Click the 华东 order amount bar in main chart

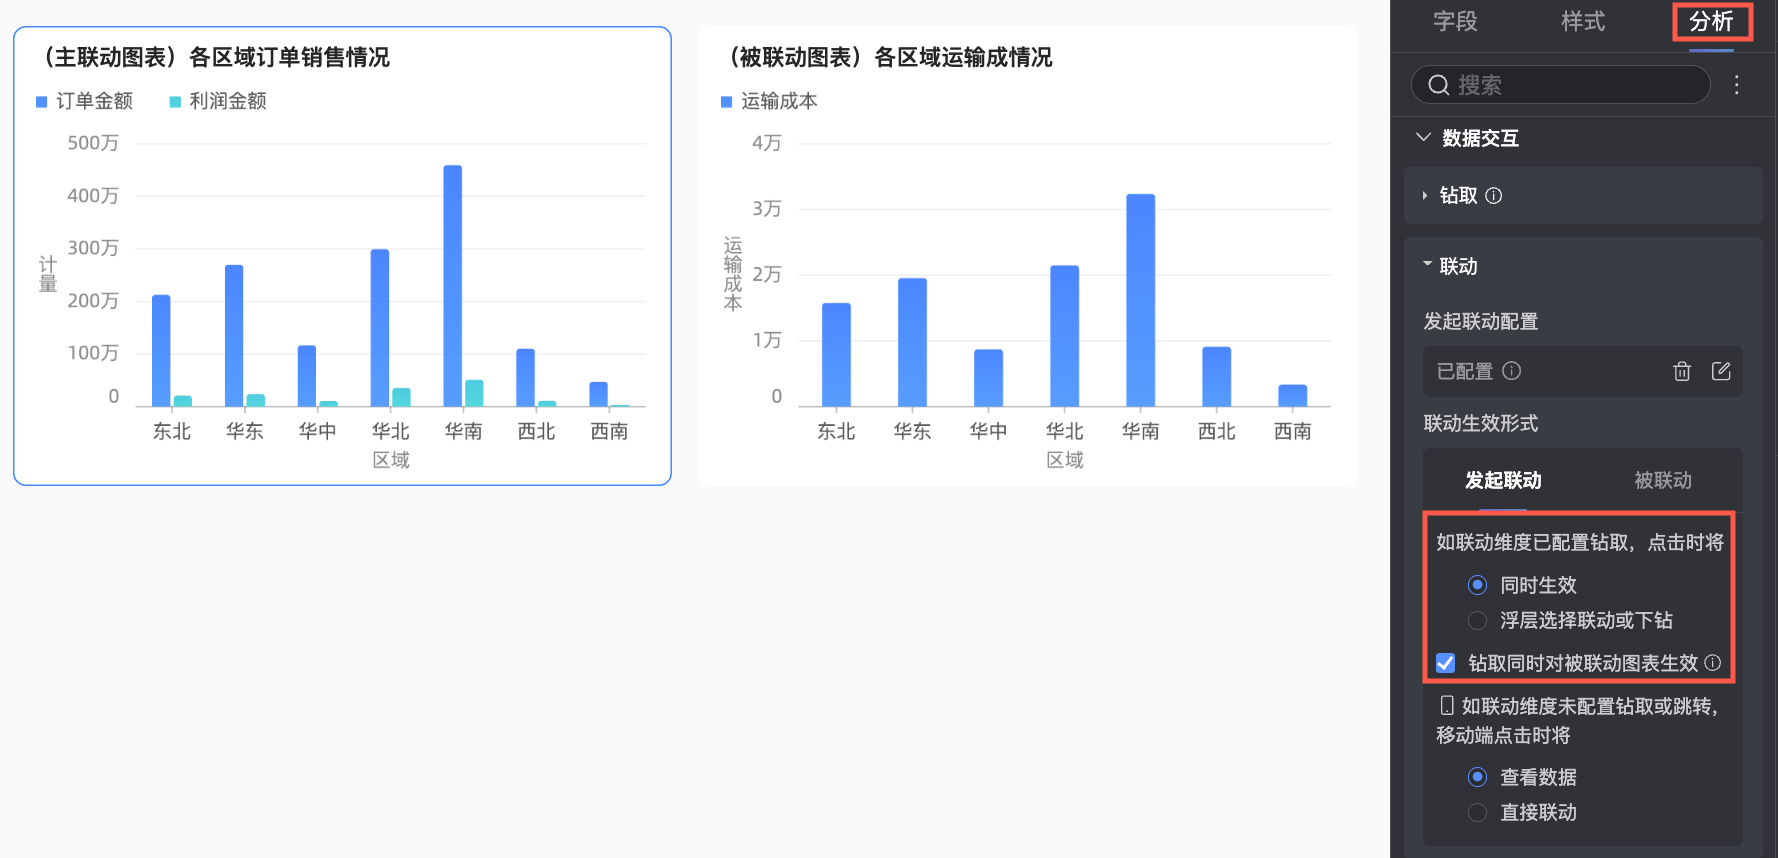[234, 336]
